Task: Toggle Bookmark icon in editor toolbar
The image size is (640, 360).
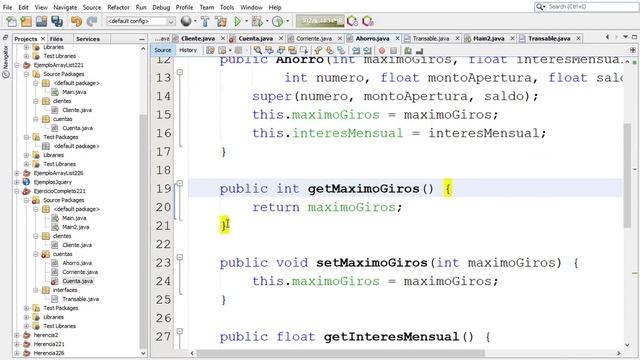Action: click(x=341, y=51)
